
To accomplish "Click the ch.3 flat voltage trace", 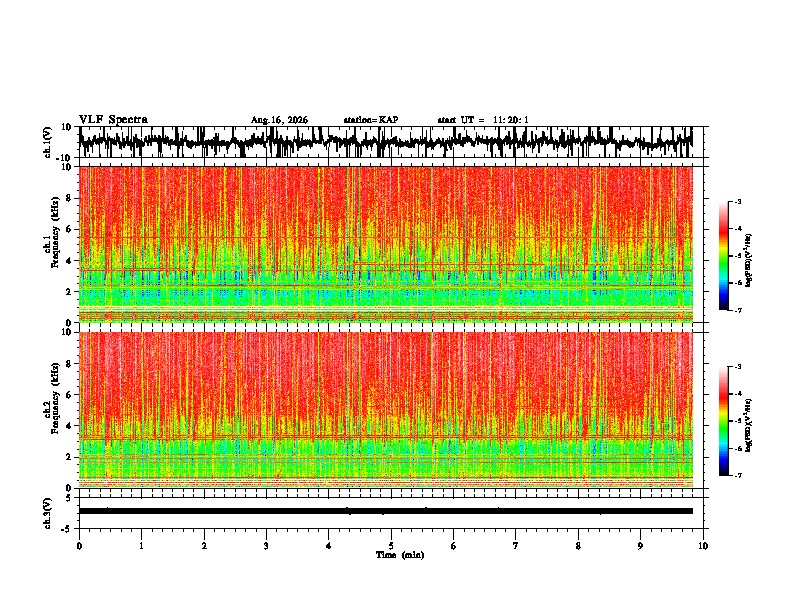I will (x=385, y=511).
